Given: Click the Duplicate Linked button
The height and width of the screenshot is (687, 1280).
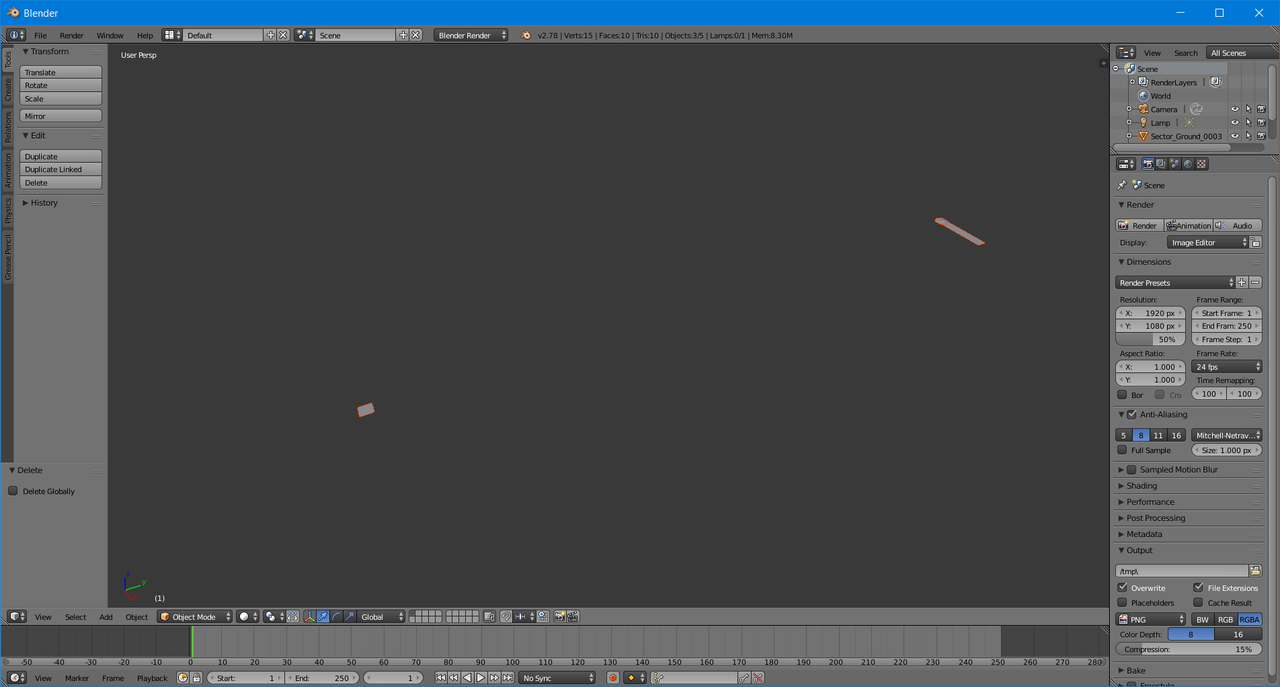Looking at the screenshot, I should pos(61,169).
